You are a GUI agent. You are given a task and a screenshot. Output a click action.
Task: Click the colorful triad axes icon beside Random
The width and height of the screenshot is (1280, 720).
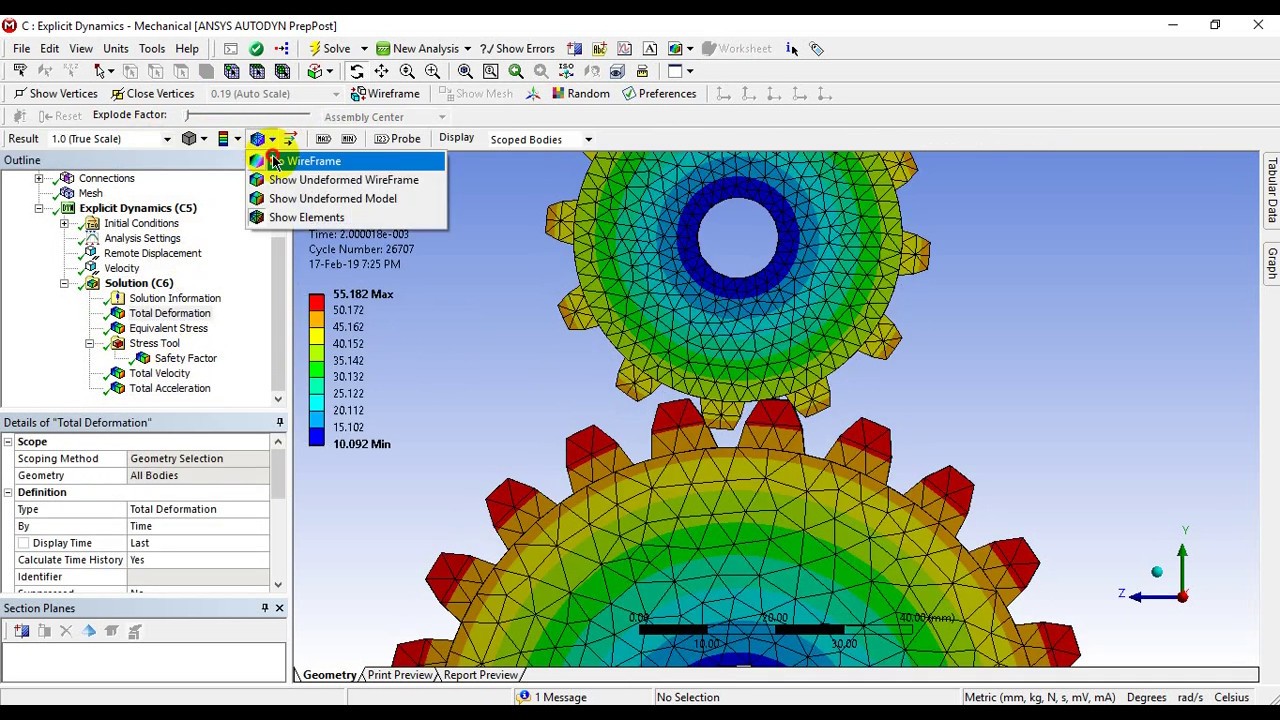(533, 94)
